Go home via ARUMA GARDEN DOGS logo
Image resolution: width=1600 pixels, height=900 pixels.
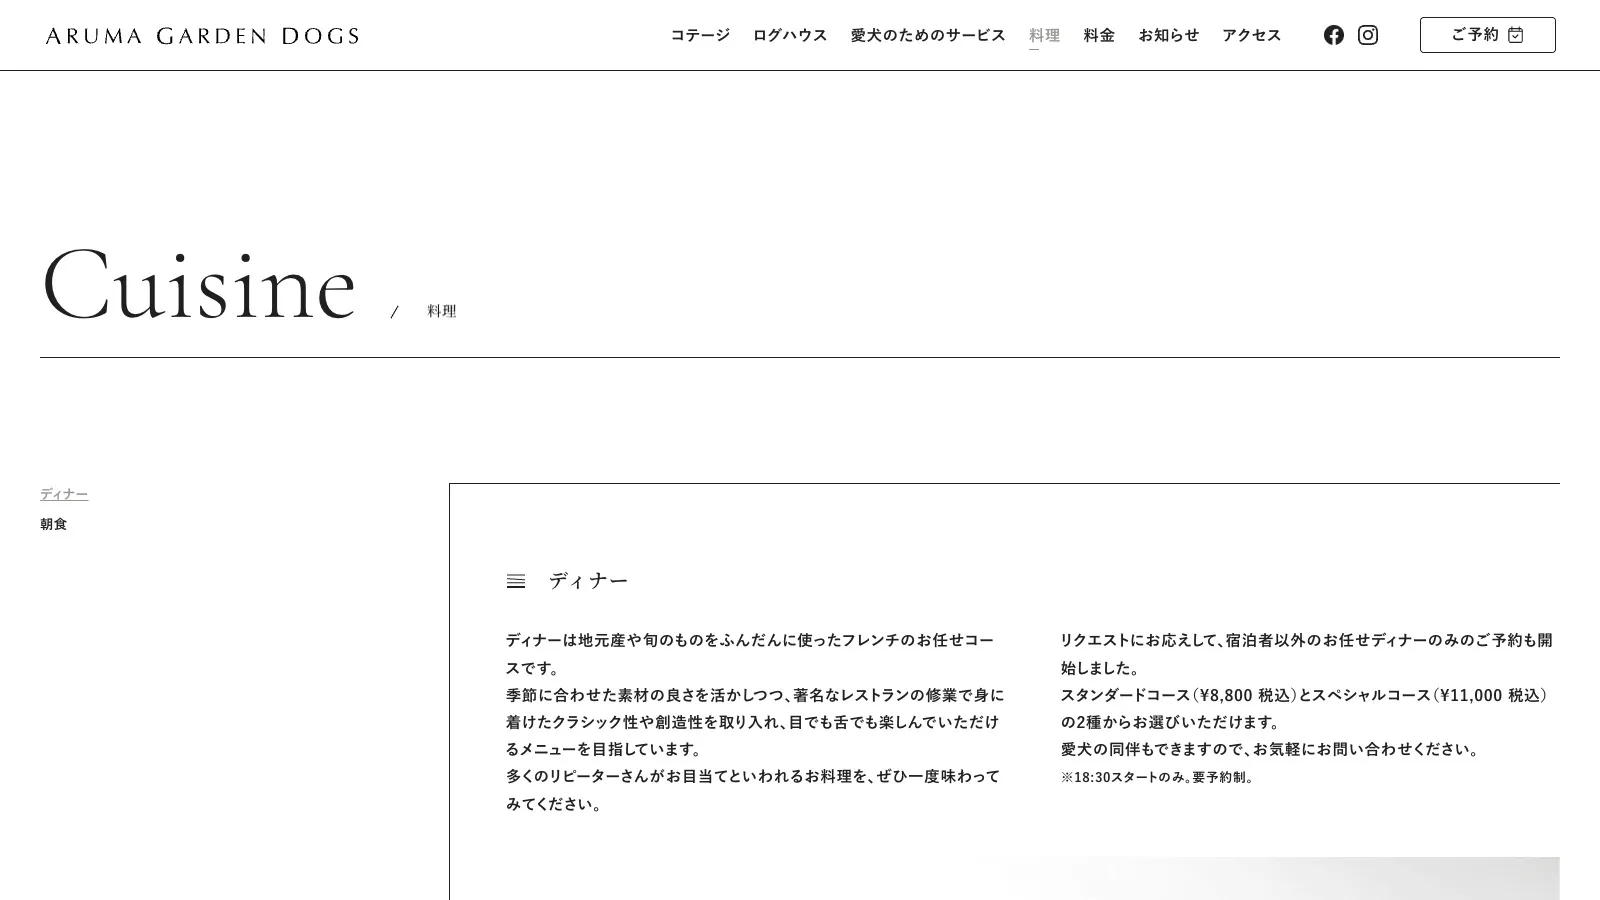click(x=202, y=36)
